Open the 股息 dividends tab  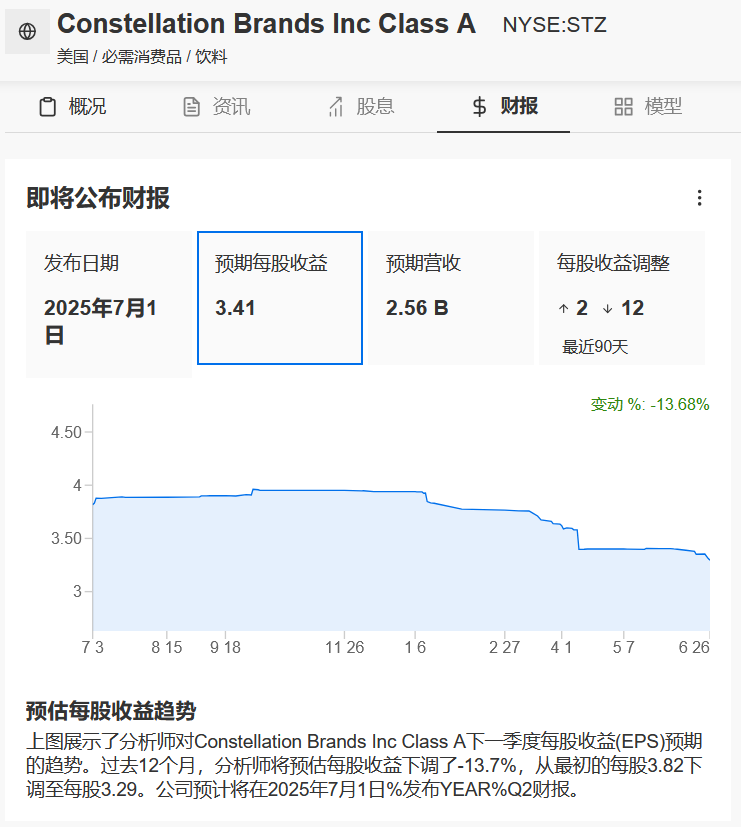click(361, 107)
